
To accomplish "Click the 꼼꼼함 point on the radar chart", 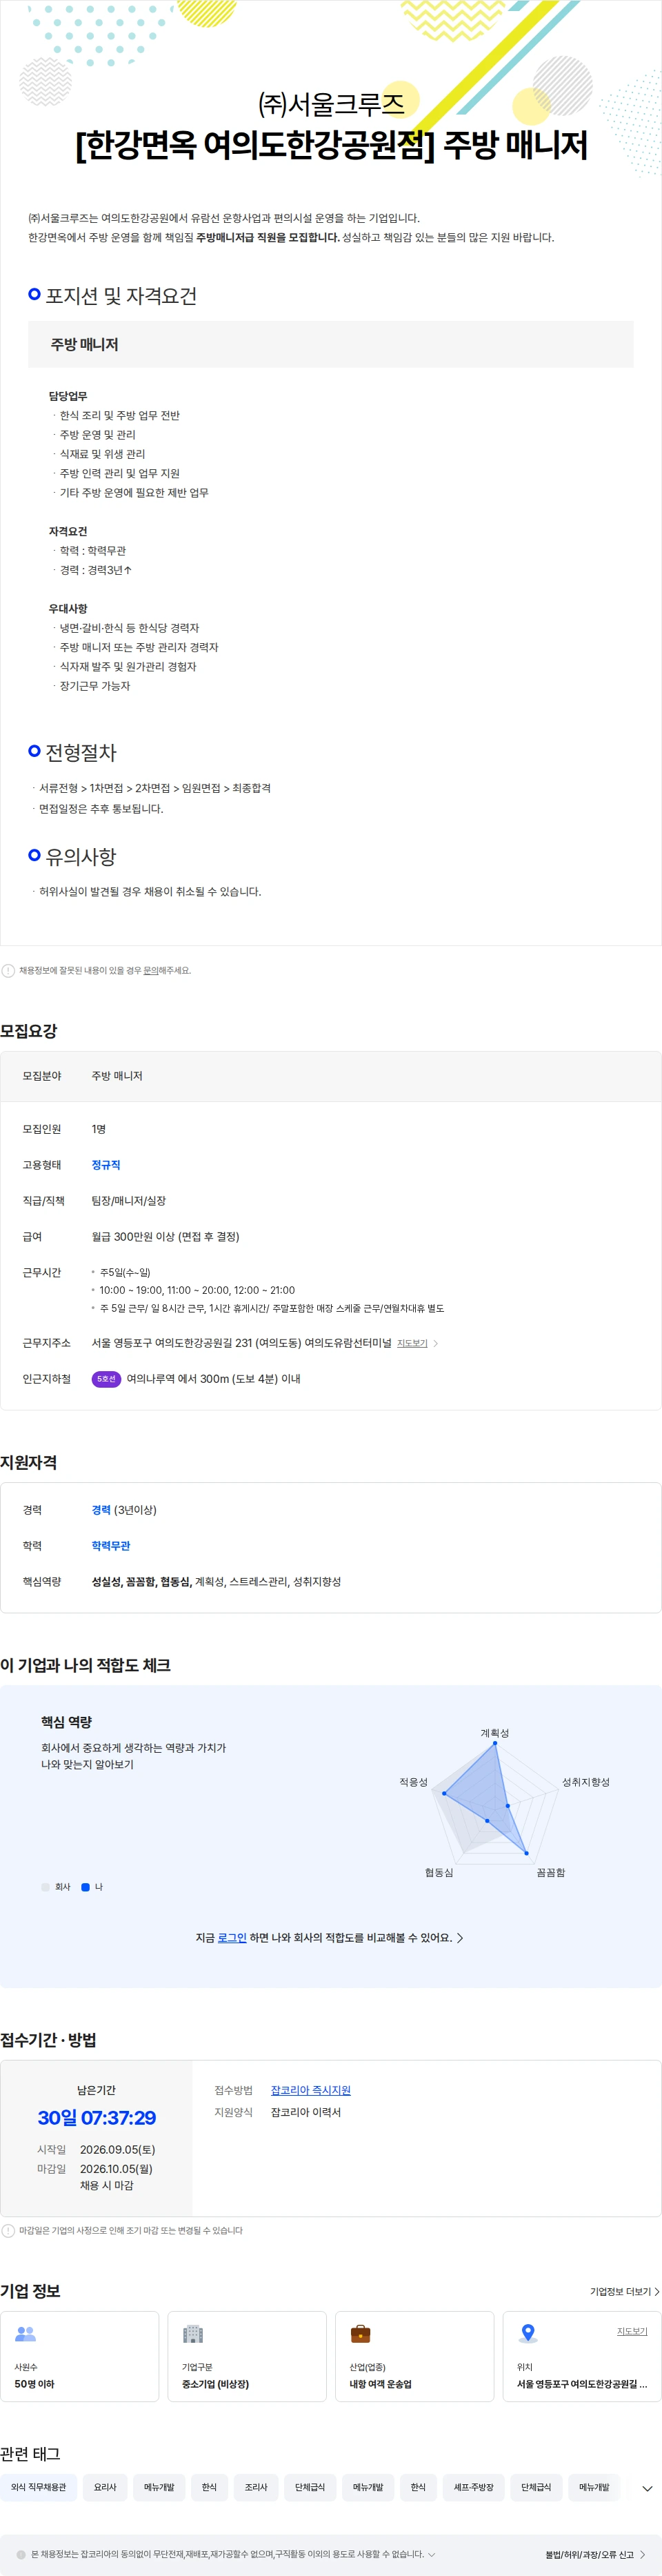I will tap(527, 1853).
